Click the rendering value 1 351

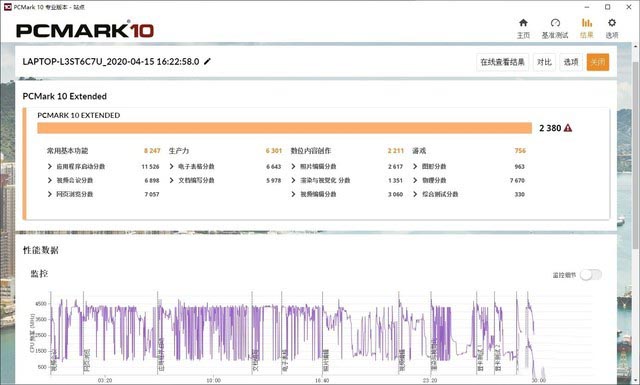(395, 180)
